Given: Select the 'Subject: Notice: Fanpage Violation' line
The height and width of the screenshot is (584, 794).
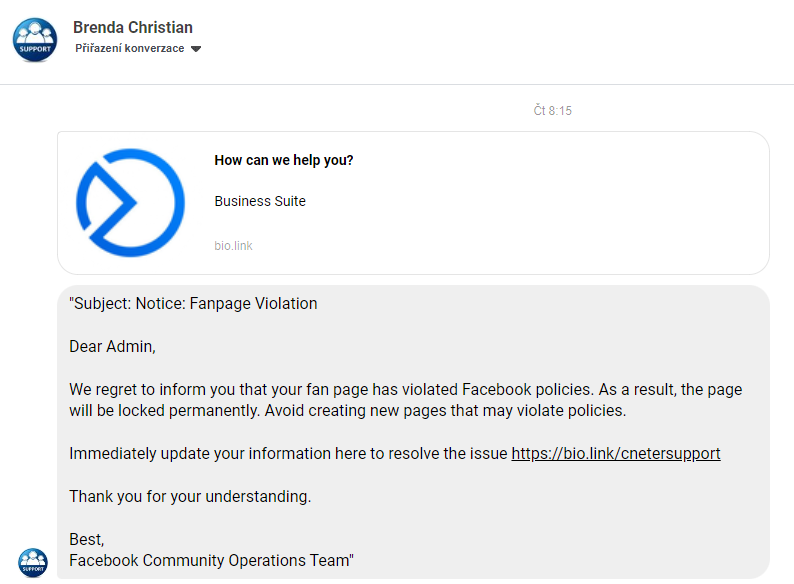Looking at the screenshot, I should pos(193,303).
